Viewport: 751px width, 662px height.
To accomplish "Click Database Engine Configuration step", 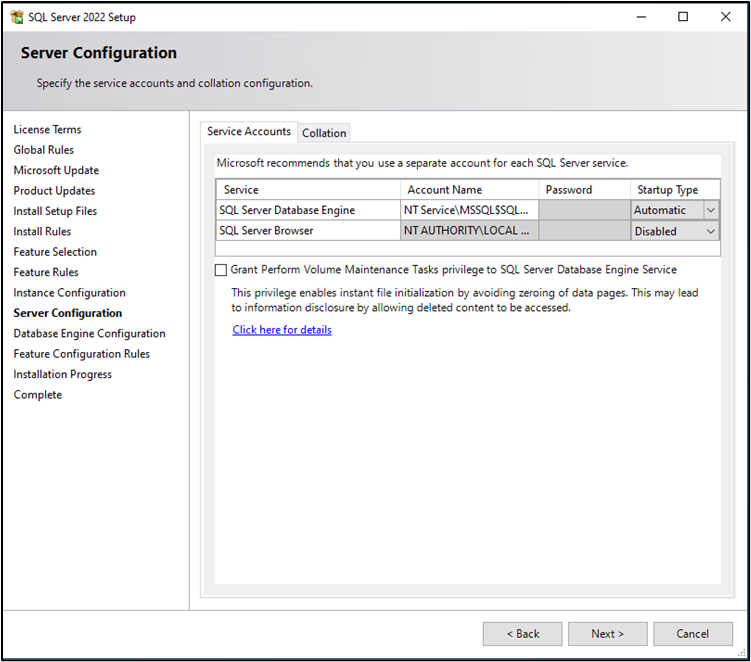I will (90, 333).
